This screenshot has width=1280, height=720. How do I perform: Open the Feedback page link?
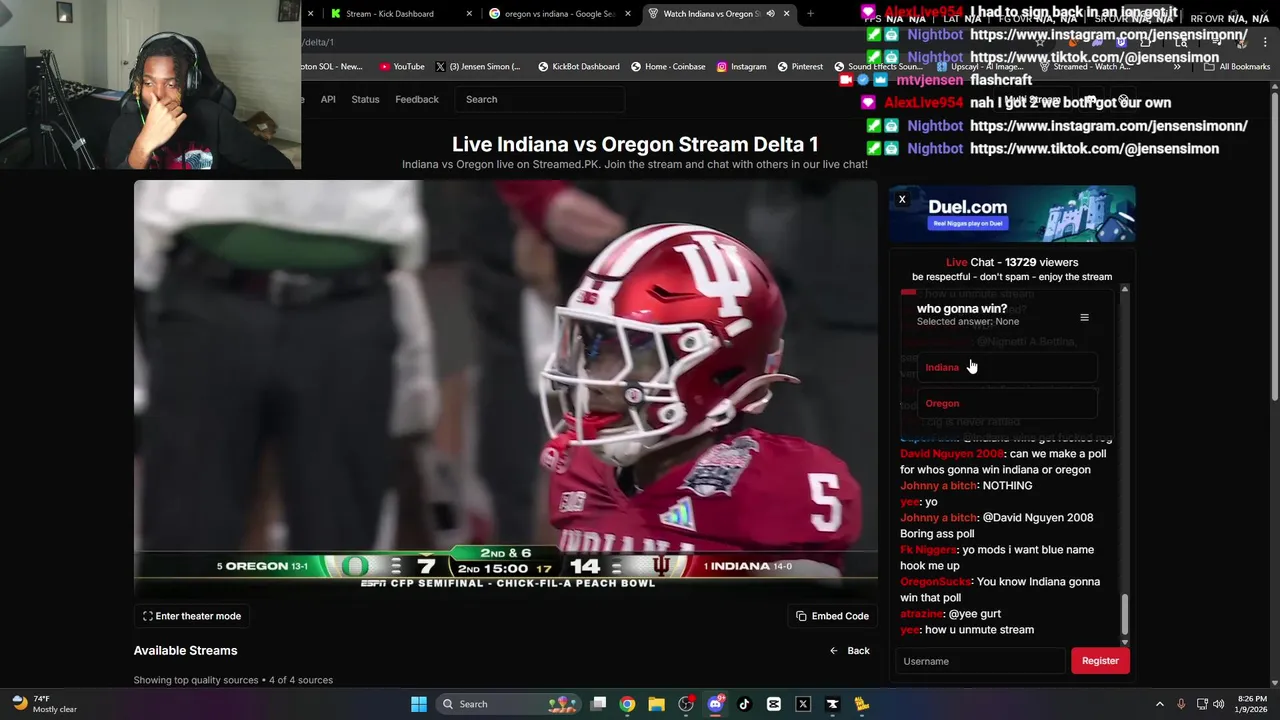pyautogui.click(x=417, y=99)
